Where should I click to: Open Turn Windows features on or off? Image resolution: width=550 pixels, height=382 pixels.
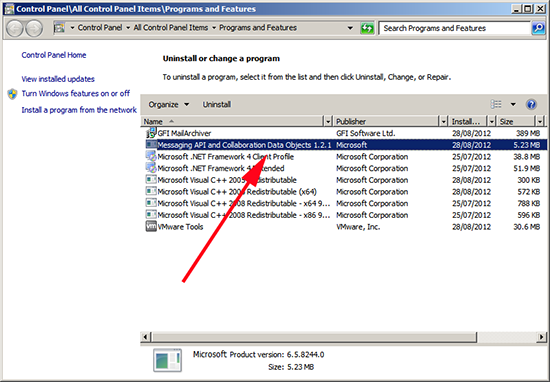[x=75, y=94]
